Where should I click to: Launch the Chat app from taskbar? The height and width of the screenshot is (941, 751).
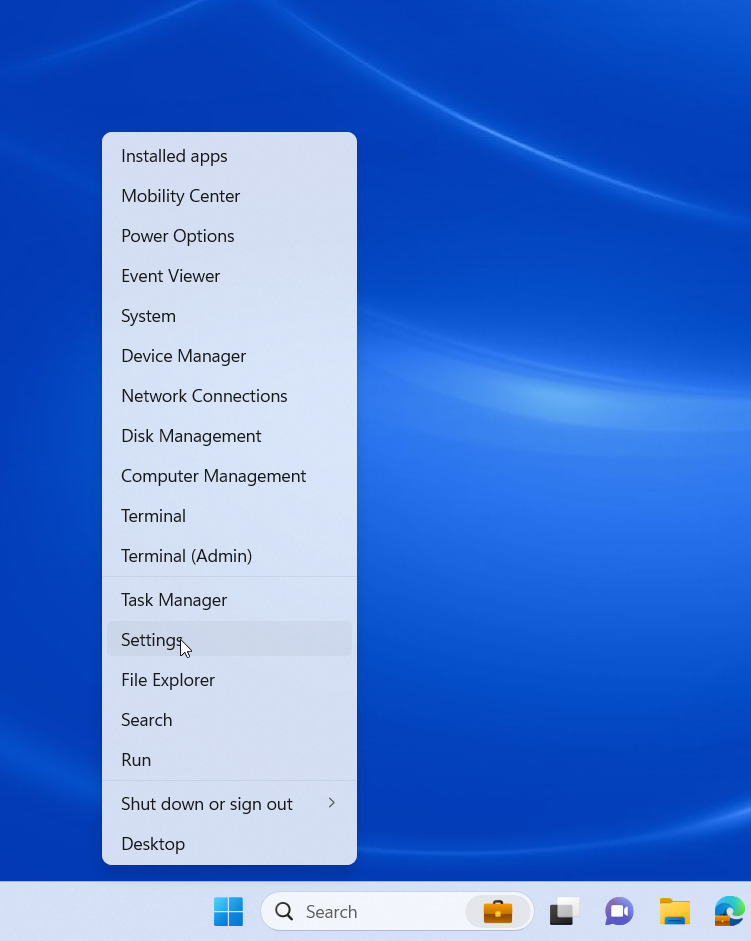click(x=619, y=911)
